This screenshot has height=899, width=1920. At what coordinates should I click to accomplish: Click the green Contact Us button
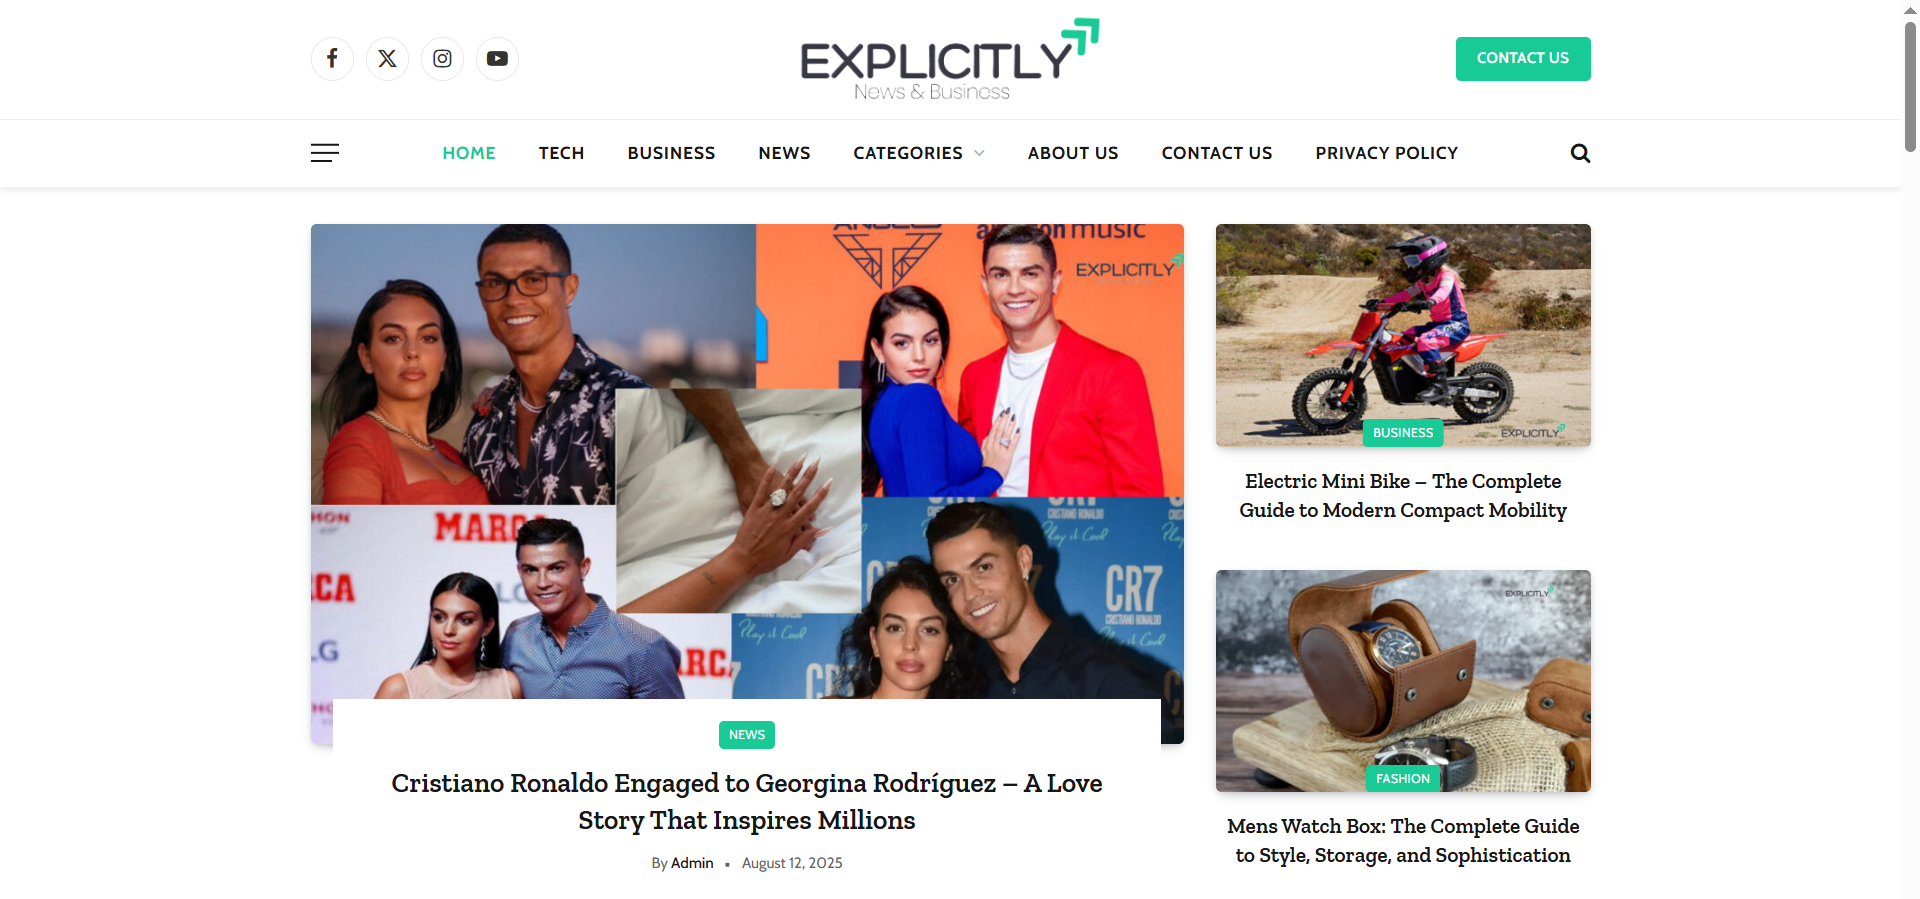point(1523,59)
